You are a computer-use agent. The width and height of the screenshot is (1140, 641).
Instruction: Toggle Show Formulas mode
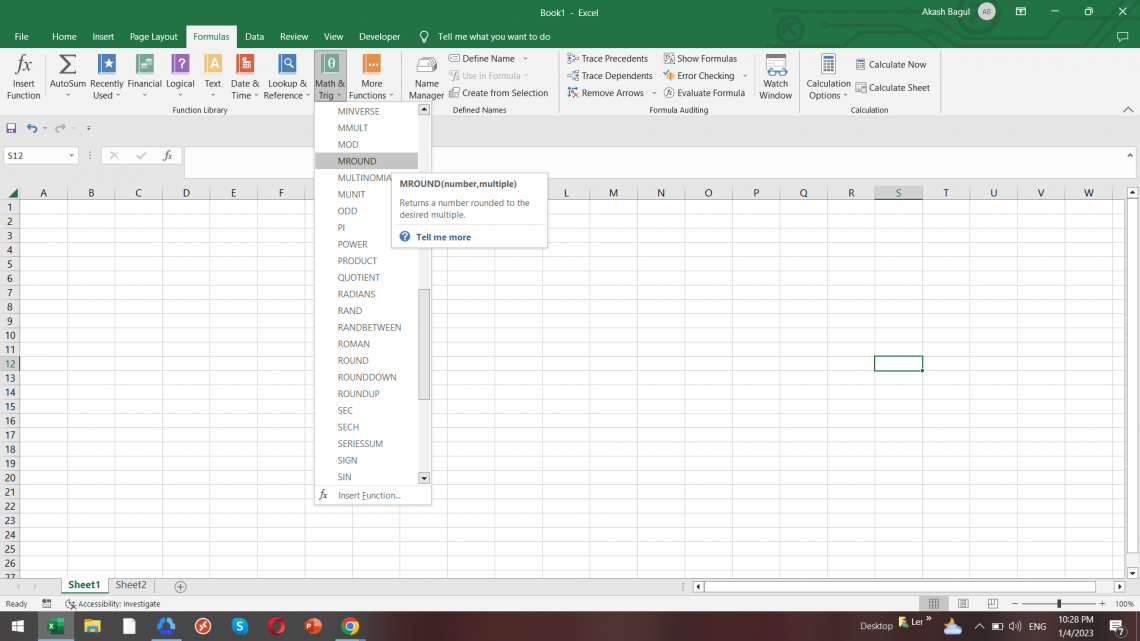click(x=699, y=59)
